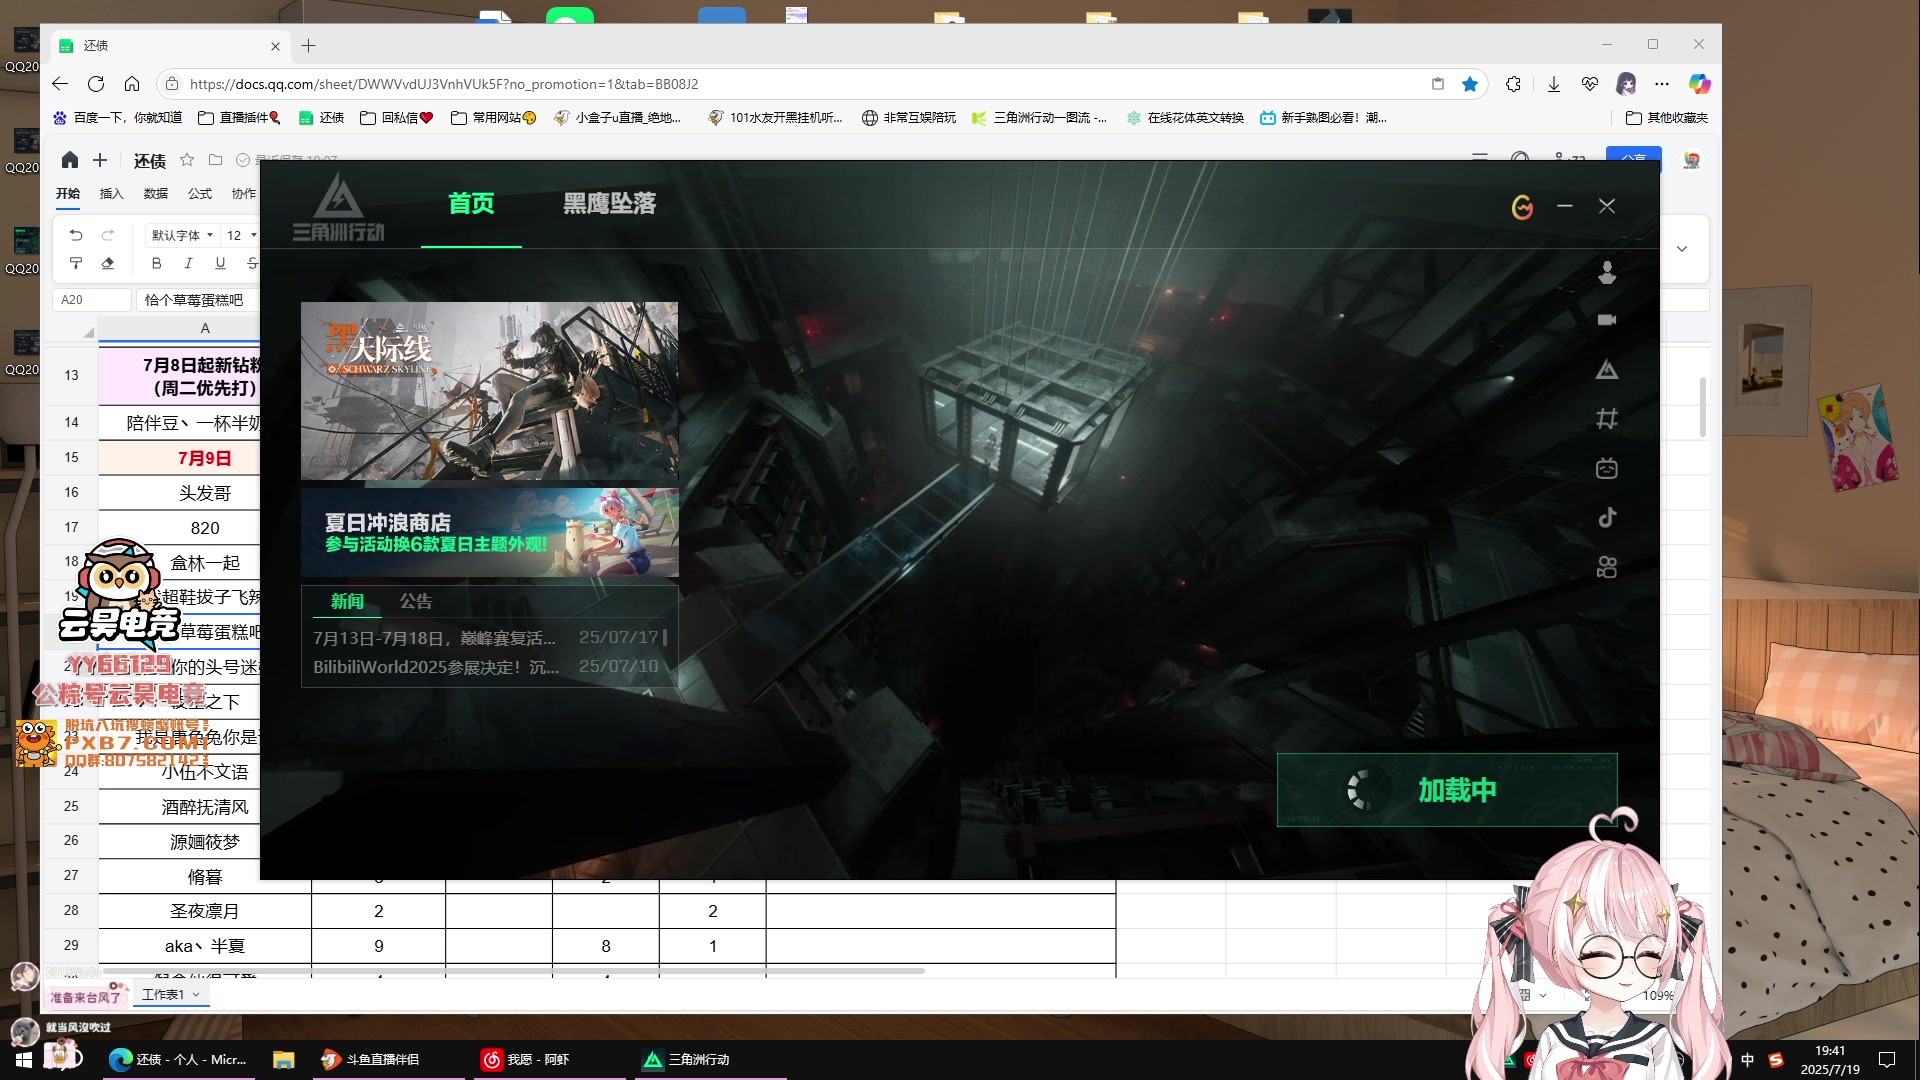Switch to the 开始 ribbon tab

click(x=68, y=194)
